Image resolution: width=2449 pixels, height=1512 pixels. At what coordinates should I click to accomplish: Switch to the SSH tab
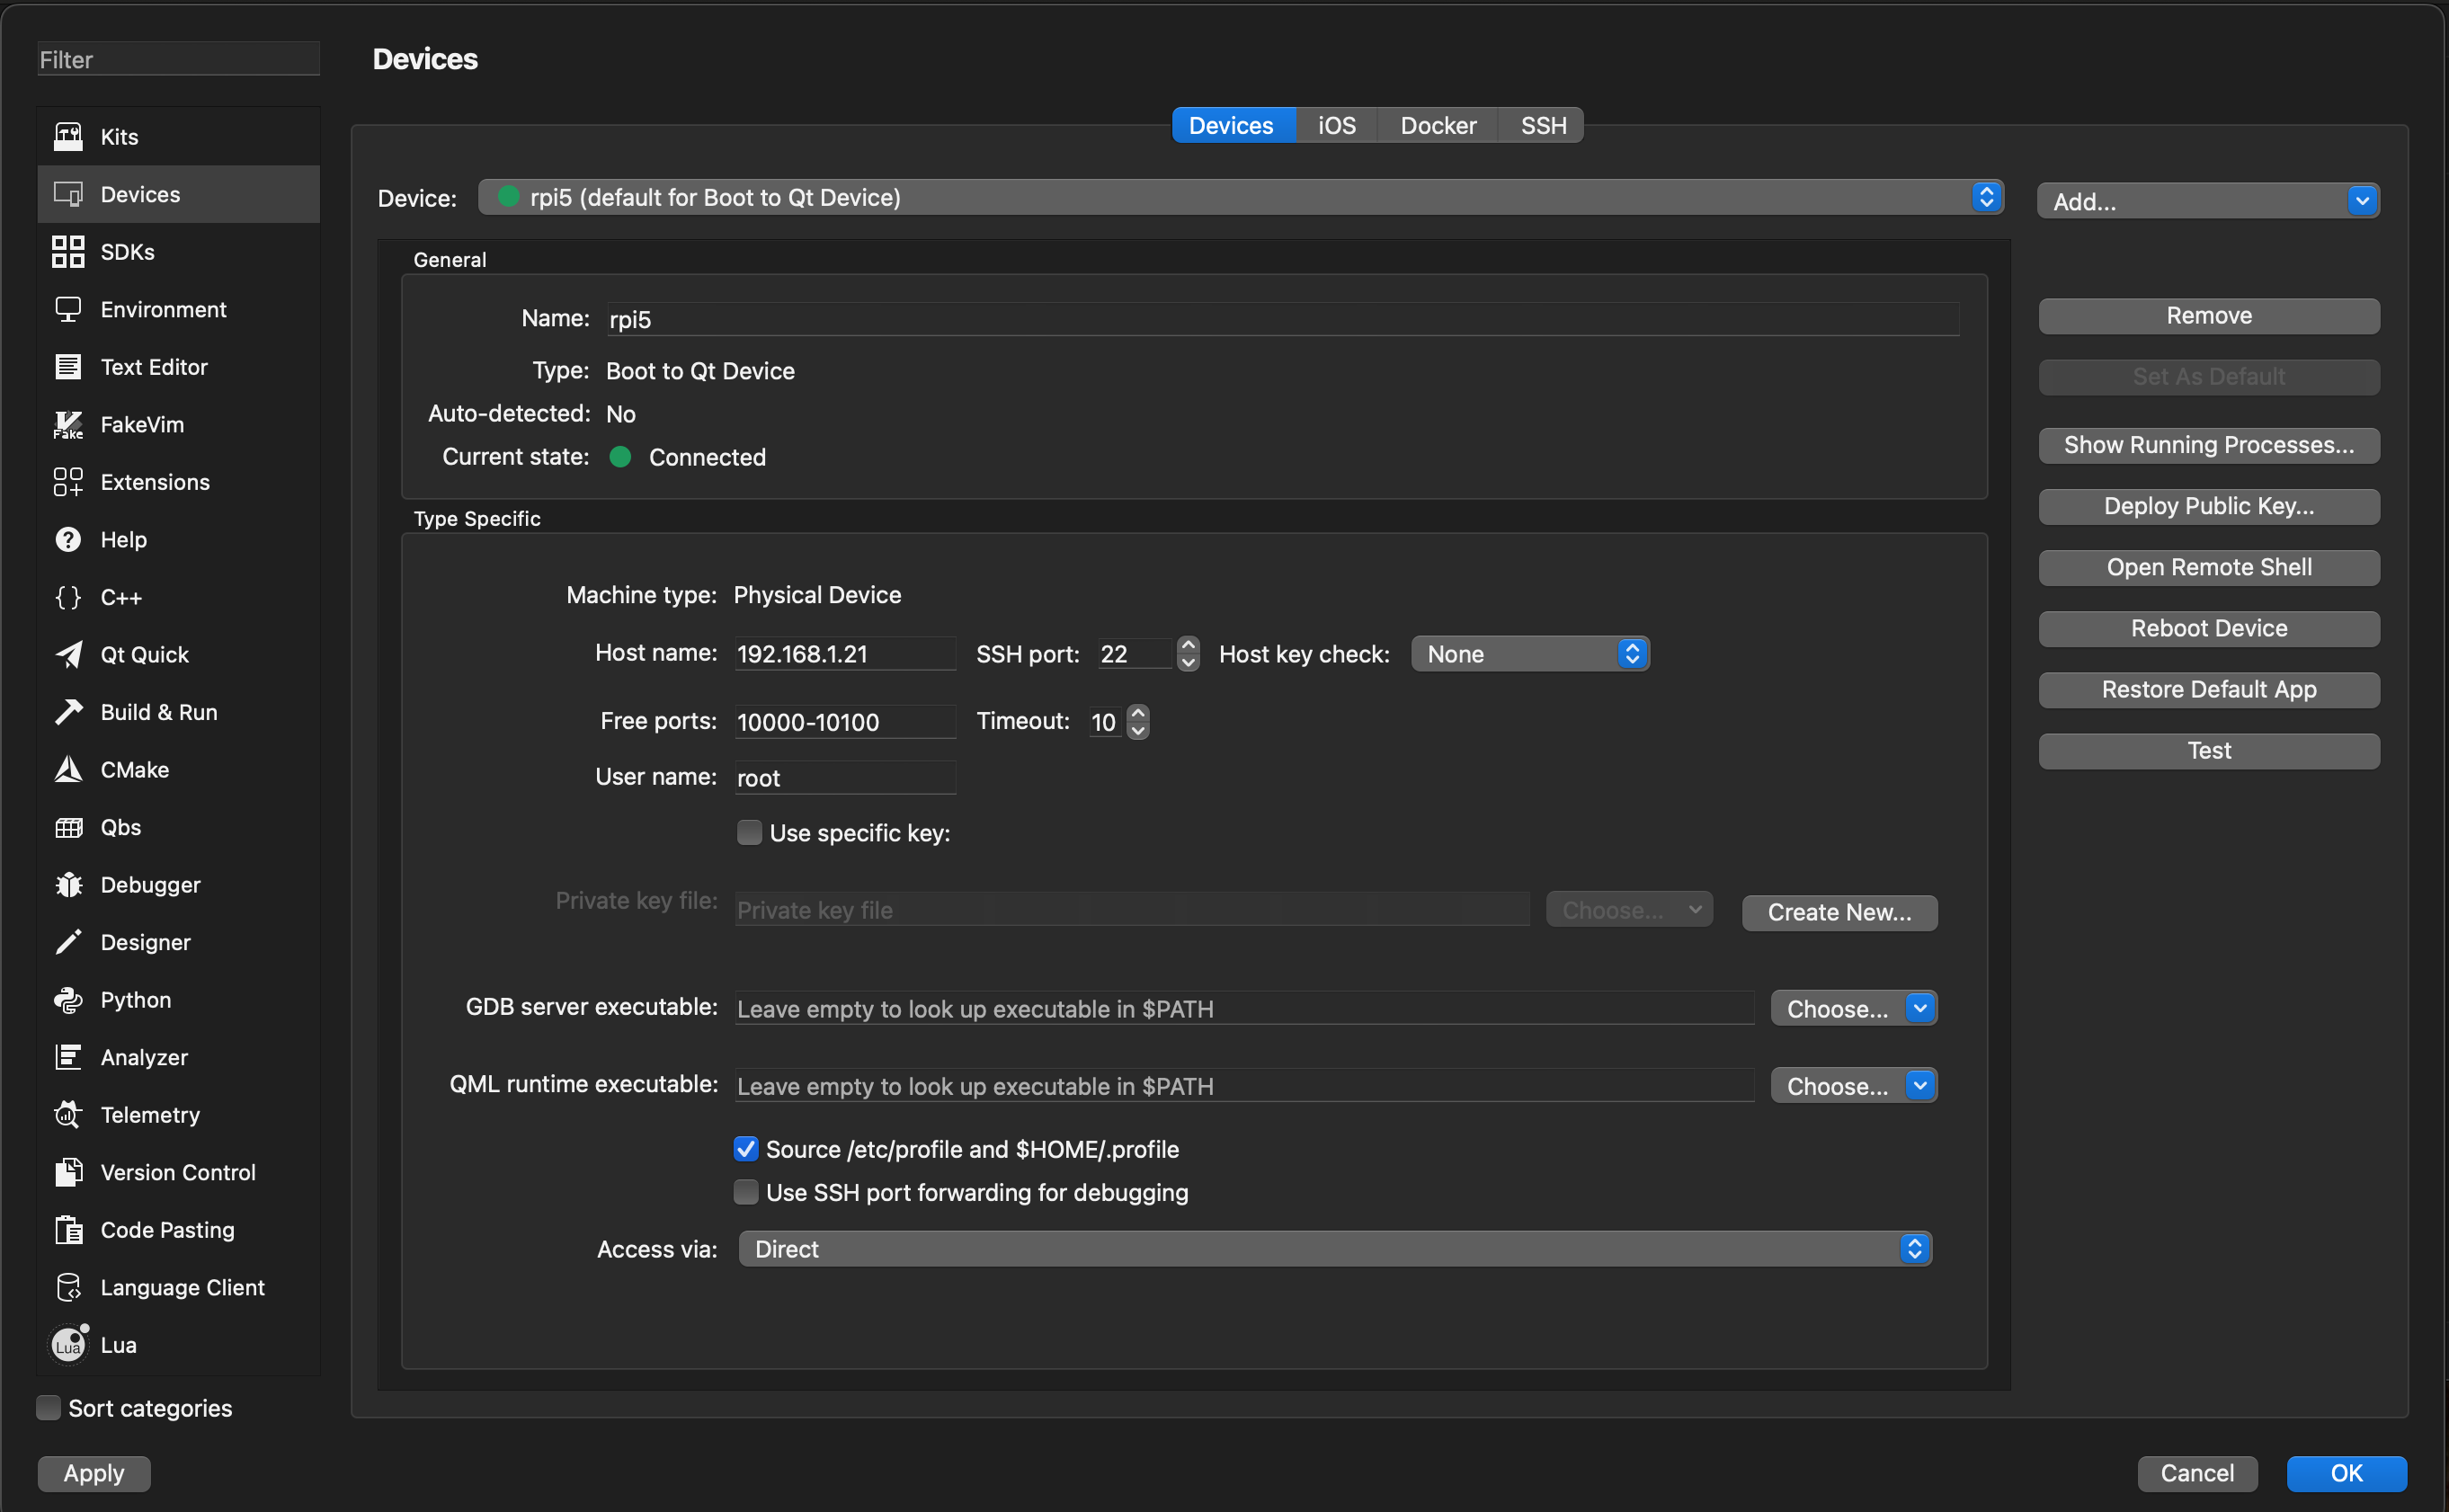[x=1543, y=125]
